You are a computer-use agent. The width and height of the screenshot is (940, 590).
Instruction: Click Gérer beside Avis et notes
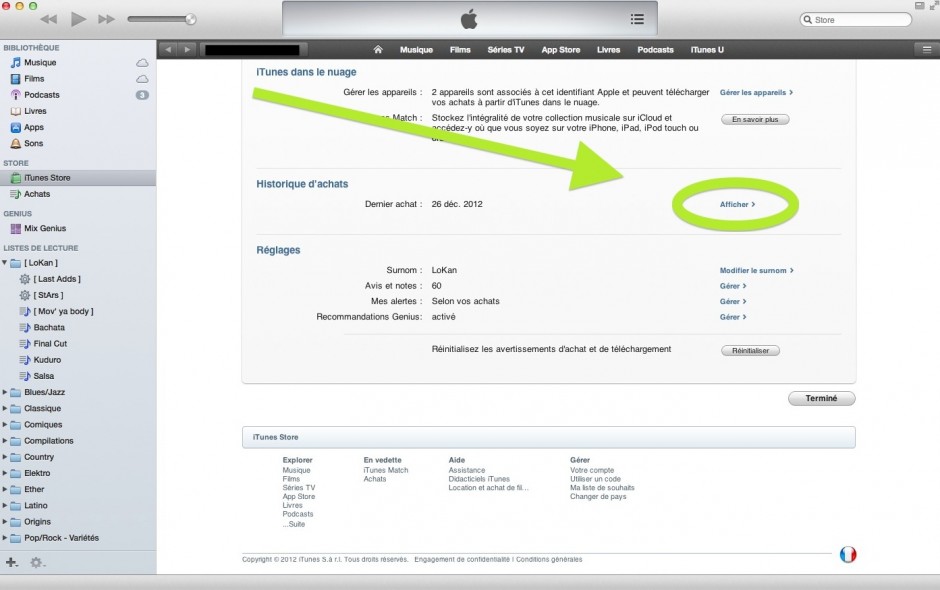click(x=733, y=286)
